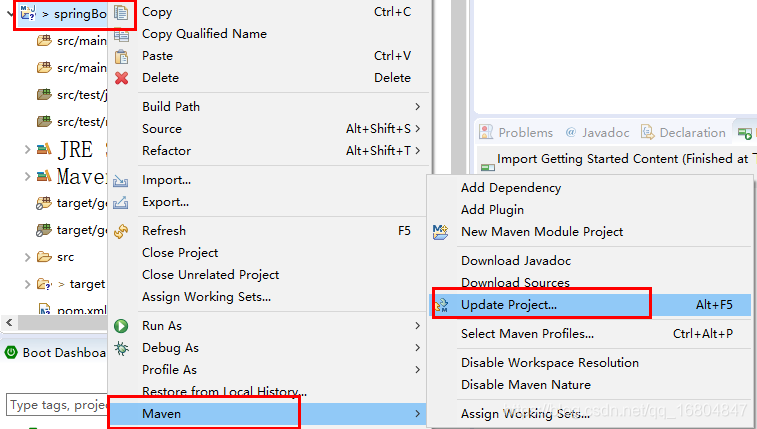Click the Maven dependencies library icon
Screen dimensions: 757x429
point(44,176)
